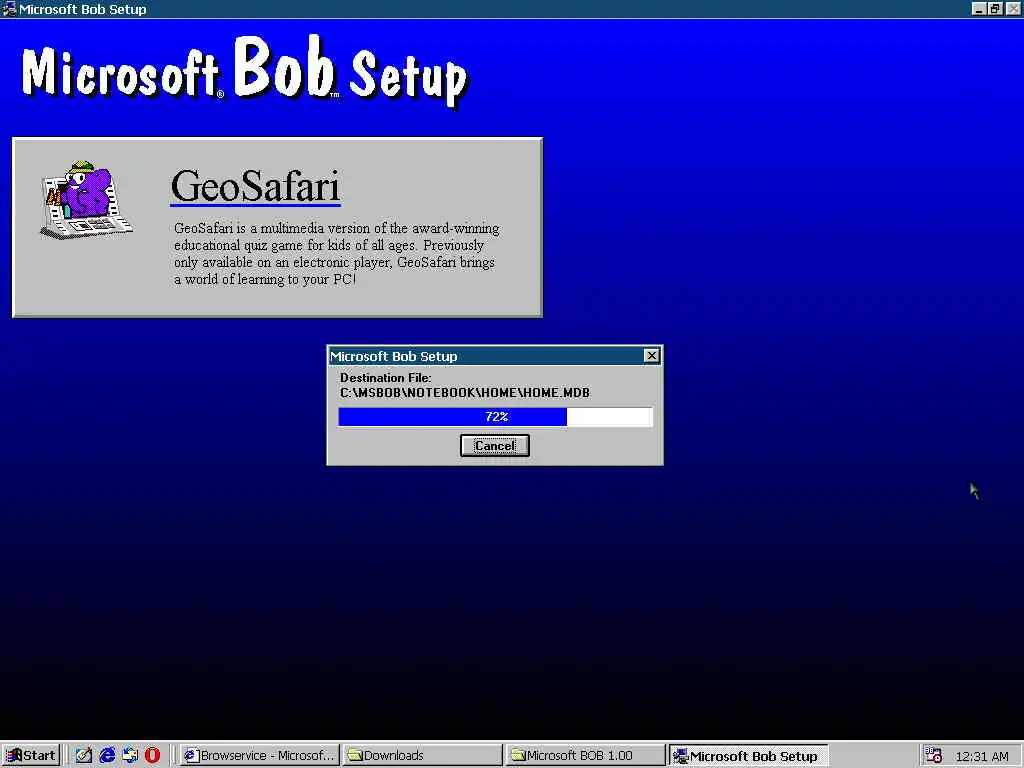Click the destination file path HOME.MDB text
This screenshot has width=1024, height=768.
tap(464, 392)
